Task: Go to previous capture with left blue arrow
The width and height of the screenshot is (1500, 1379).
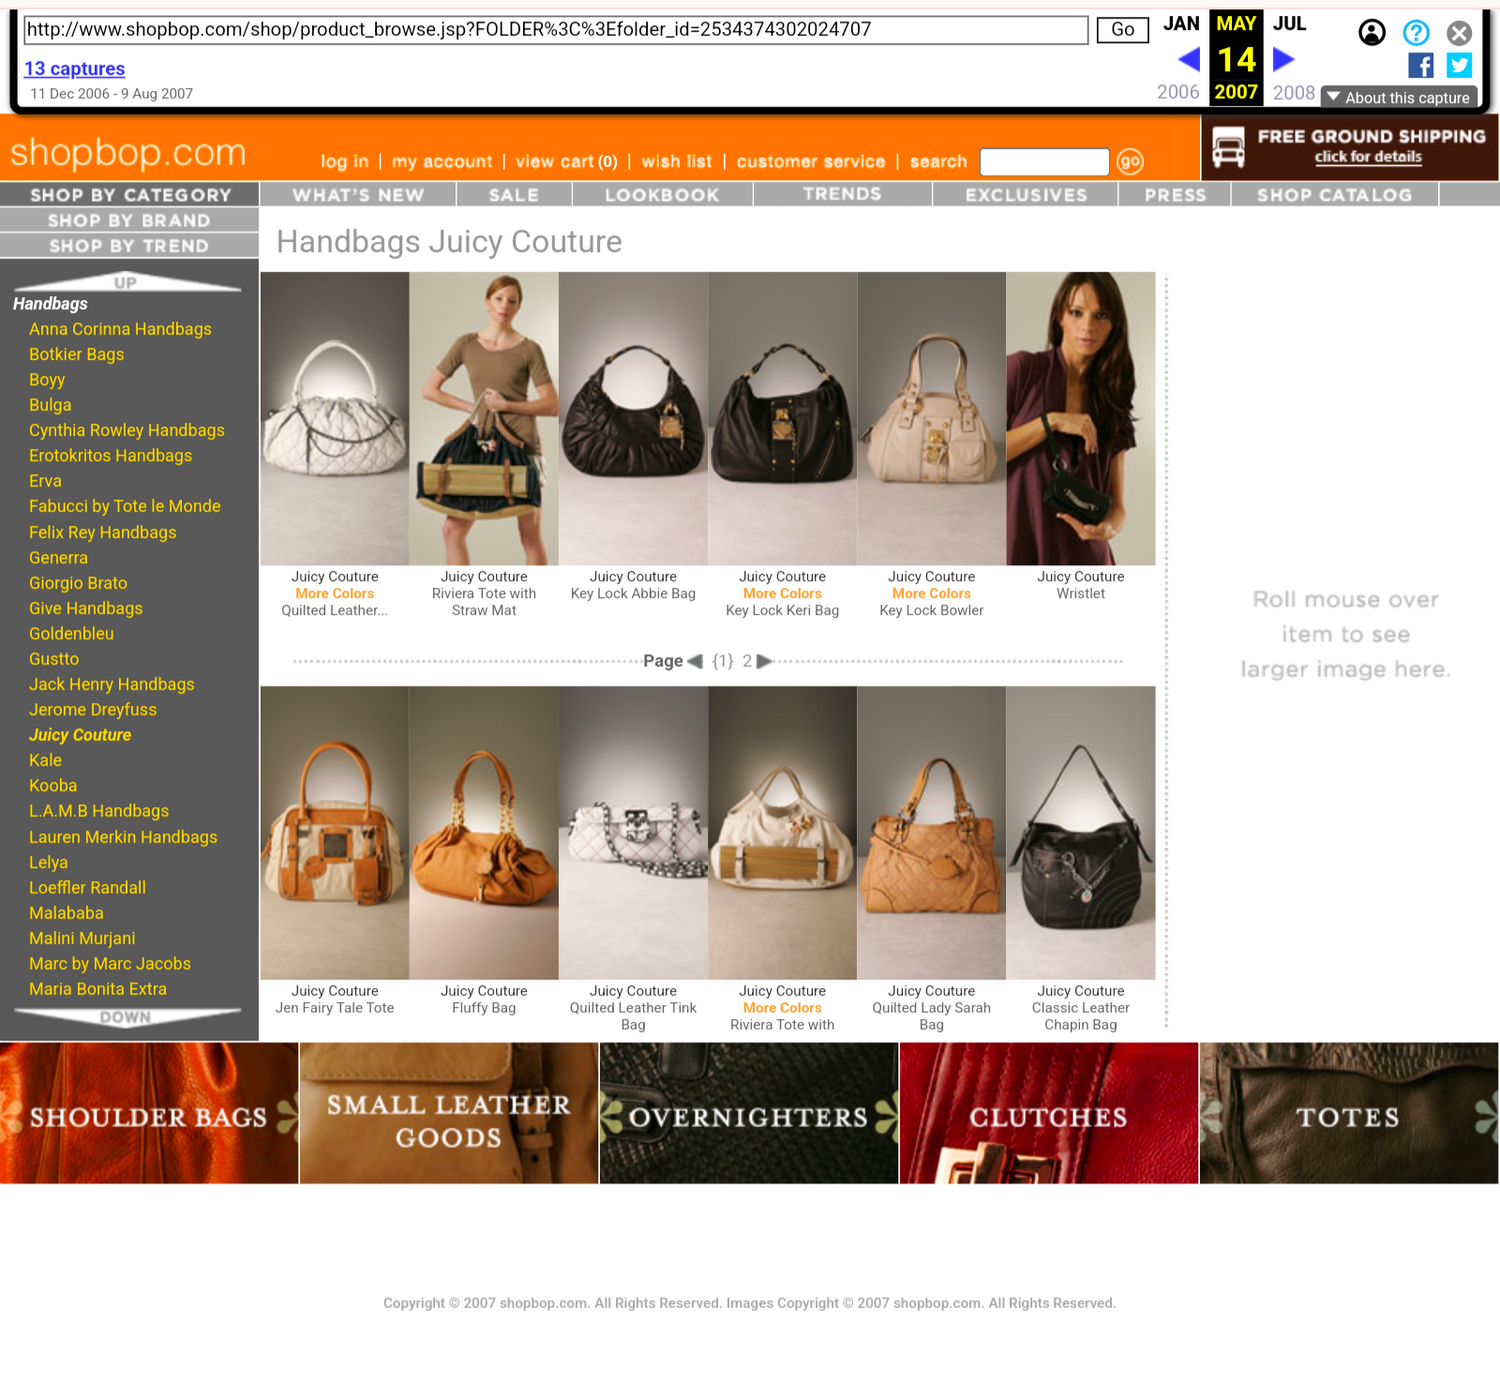Action: [1188, 60]
